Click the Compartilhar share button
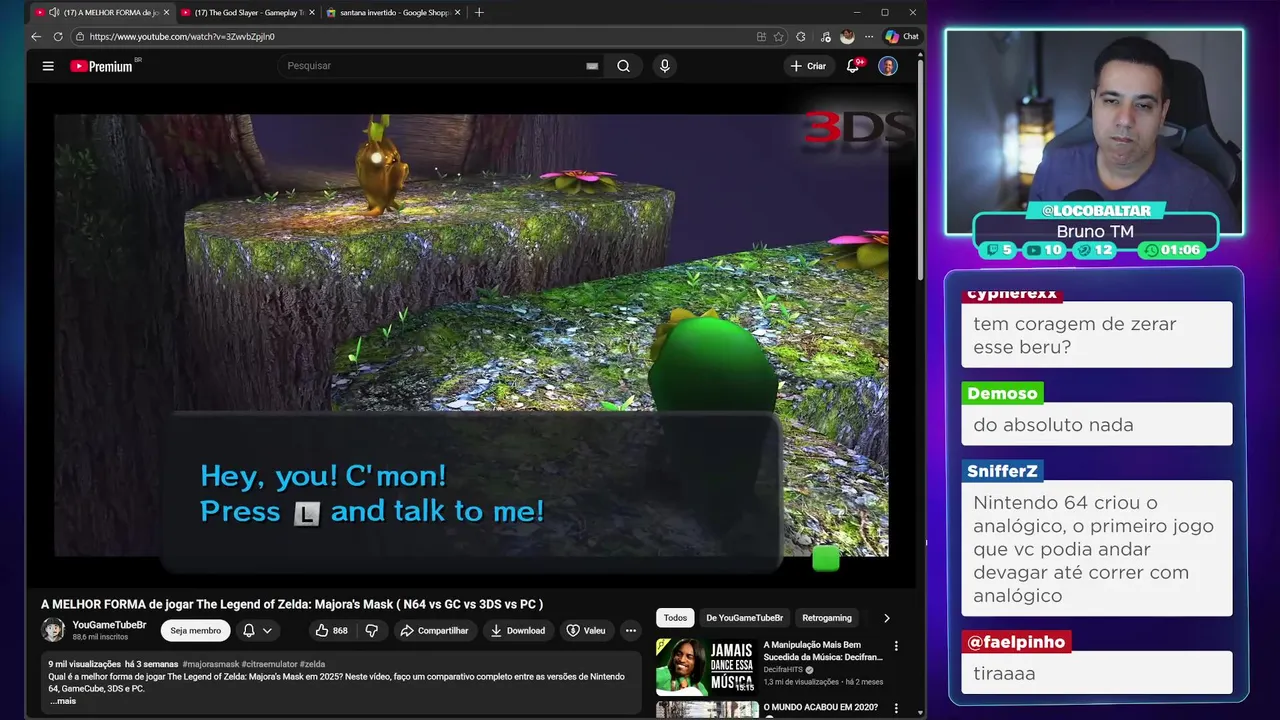 tap(434, 631)
